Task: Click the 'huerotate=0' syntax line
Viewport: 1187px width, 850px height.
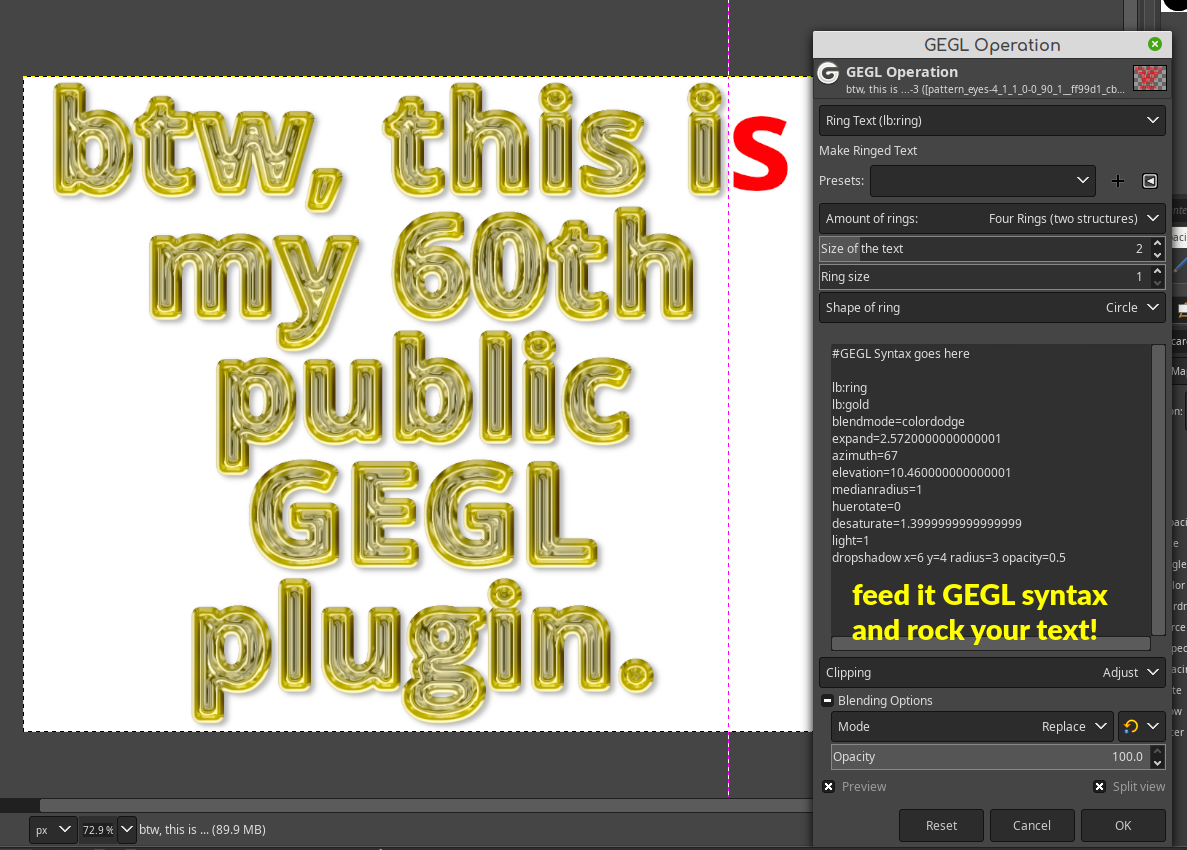Action: 866,506
